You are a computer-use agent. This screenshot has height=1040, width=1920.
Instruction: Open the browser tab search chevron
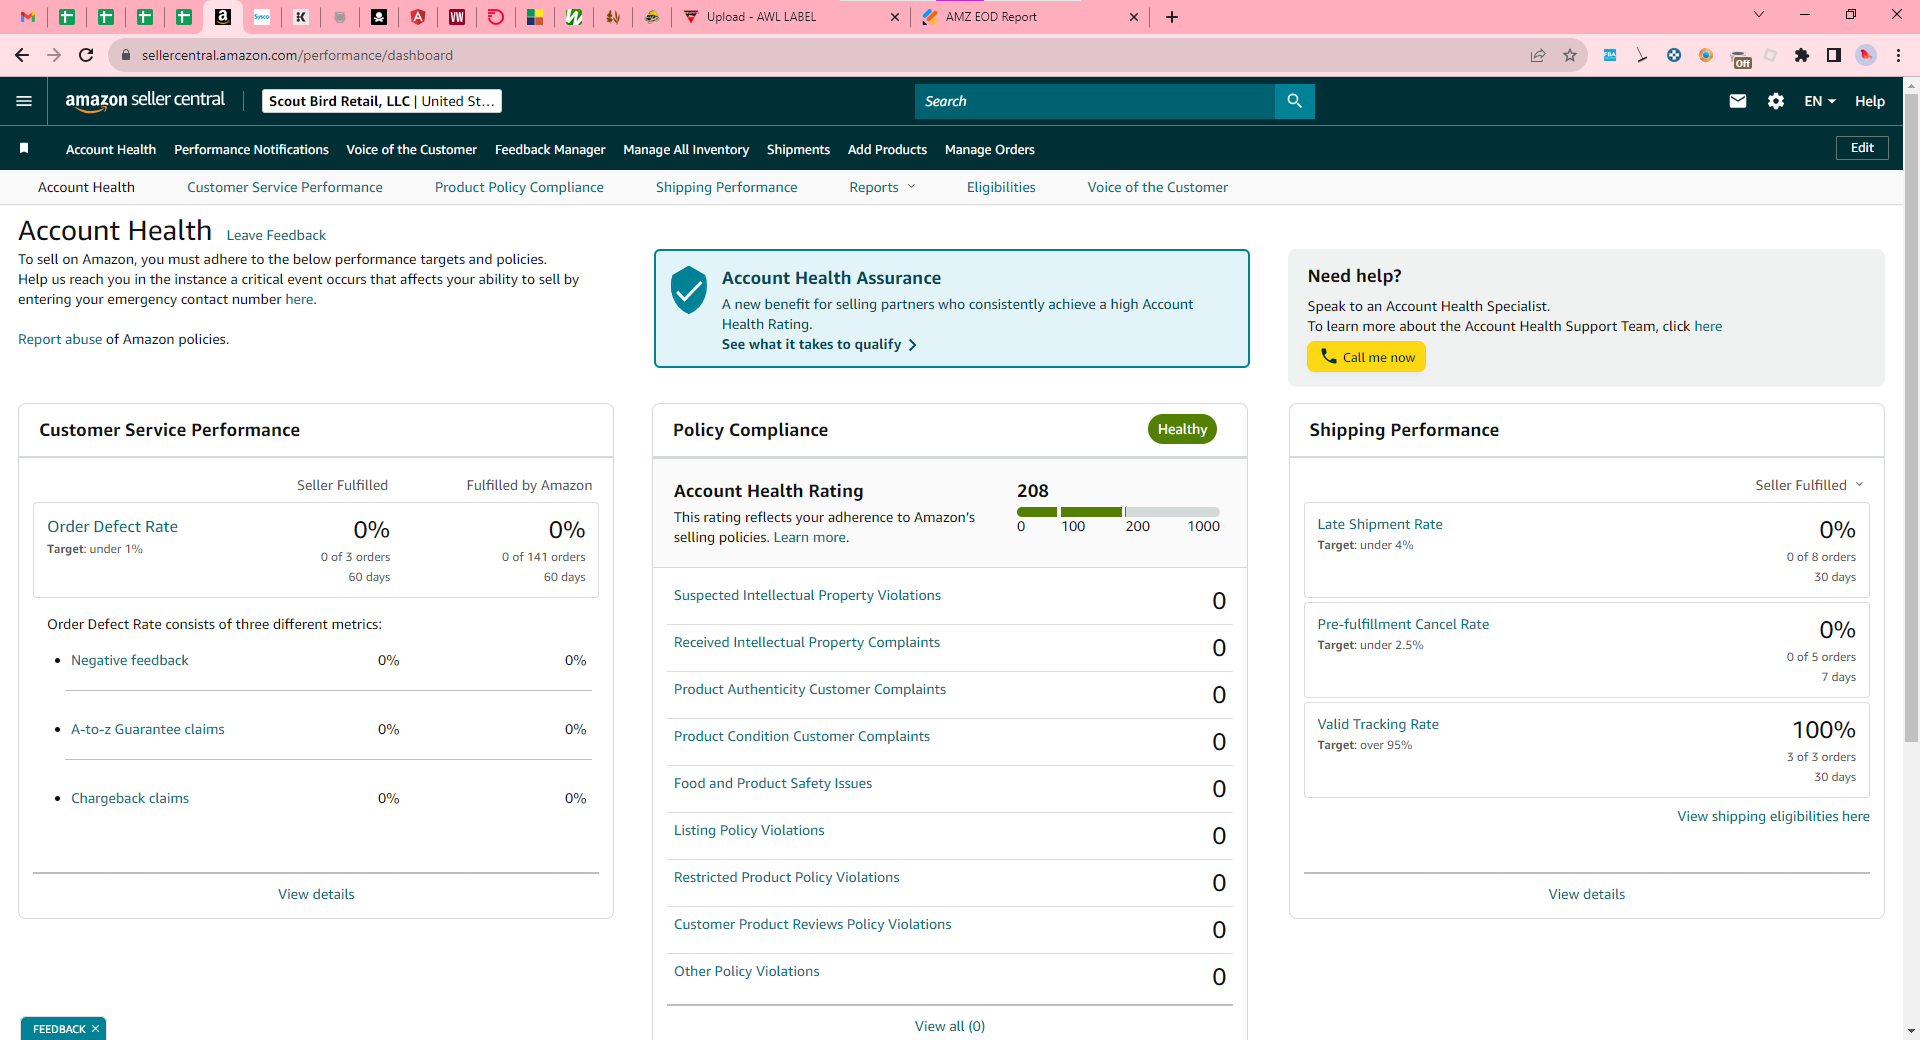(x=1759, y=14)
